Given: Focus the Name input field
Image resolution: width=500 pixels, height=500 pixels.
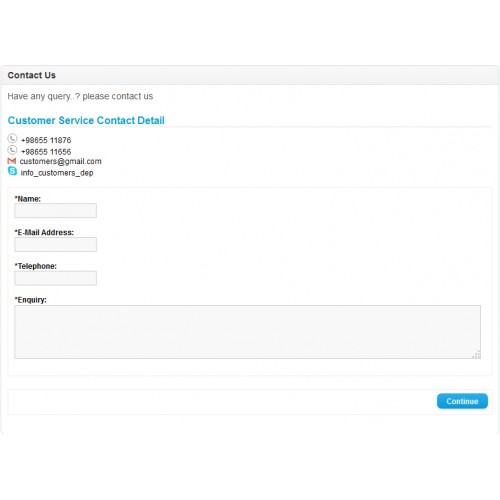Looking at the screenshot, I should [x=56, y=211].
